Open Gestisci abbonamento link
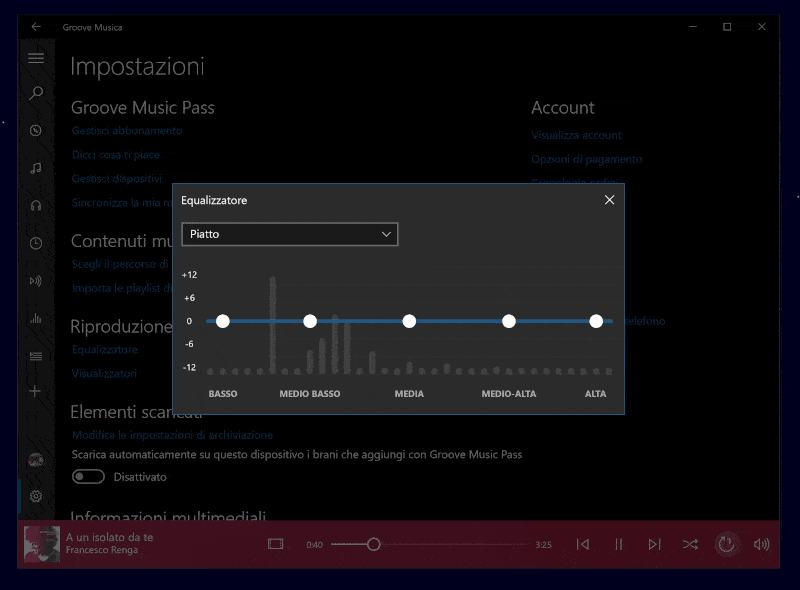Image resolution: width=800 pixels, height=590 pixels. coord(127,131)
